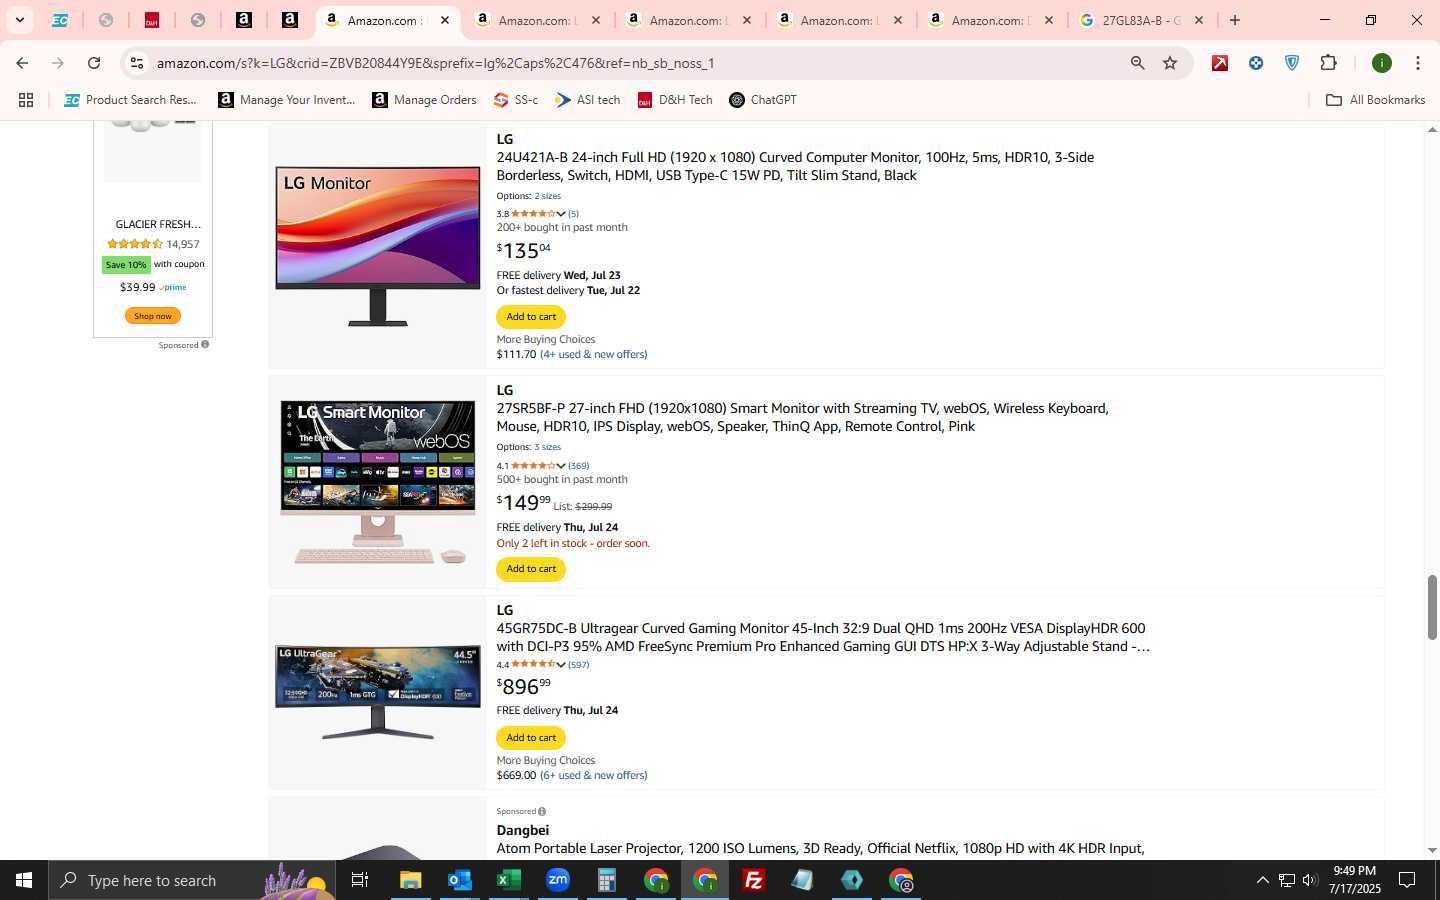Open the Adobe Acrobat extension icon
The height and width of the screenshot is (900, 1440).
point(1220,63)
